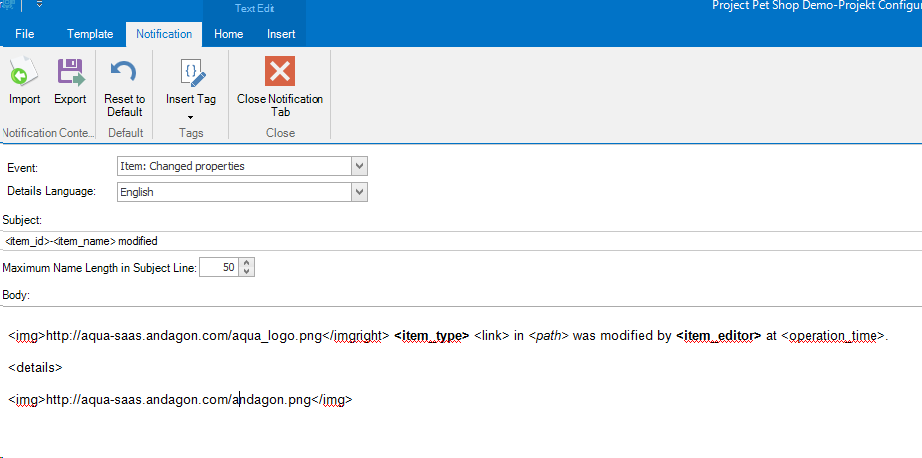Open the Details Language dropdown
This screenshot has width=922, height=458.
(x=360, y=191)
